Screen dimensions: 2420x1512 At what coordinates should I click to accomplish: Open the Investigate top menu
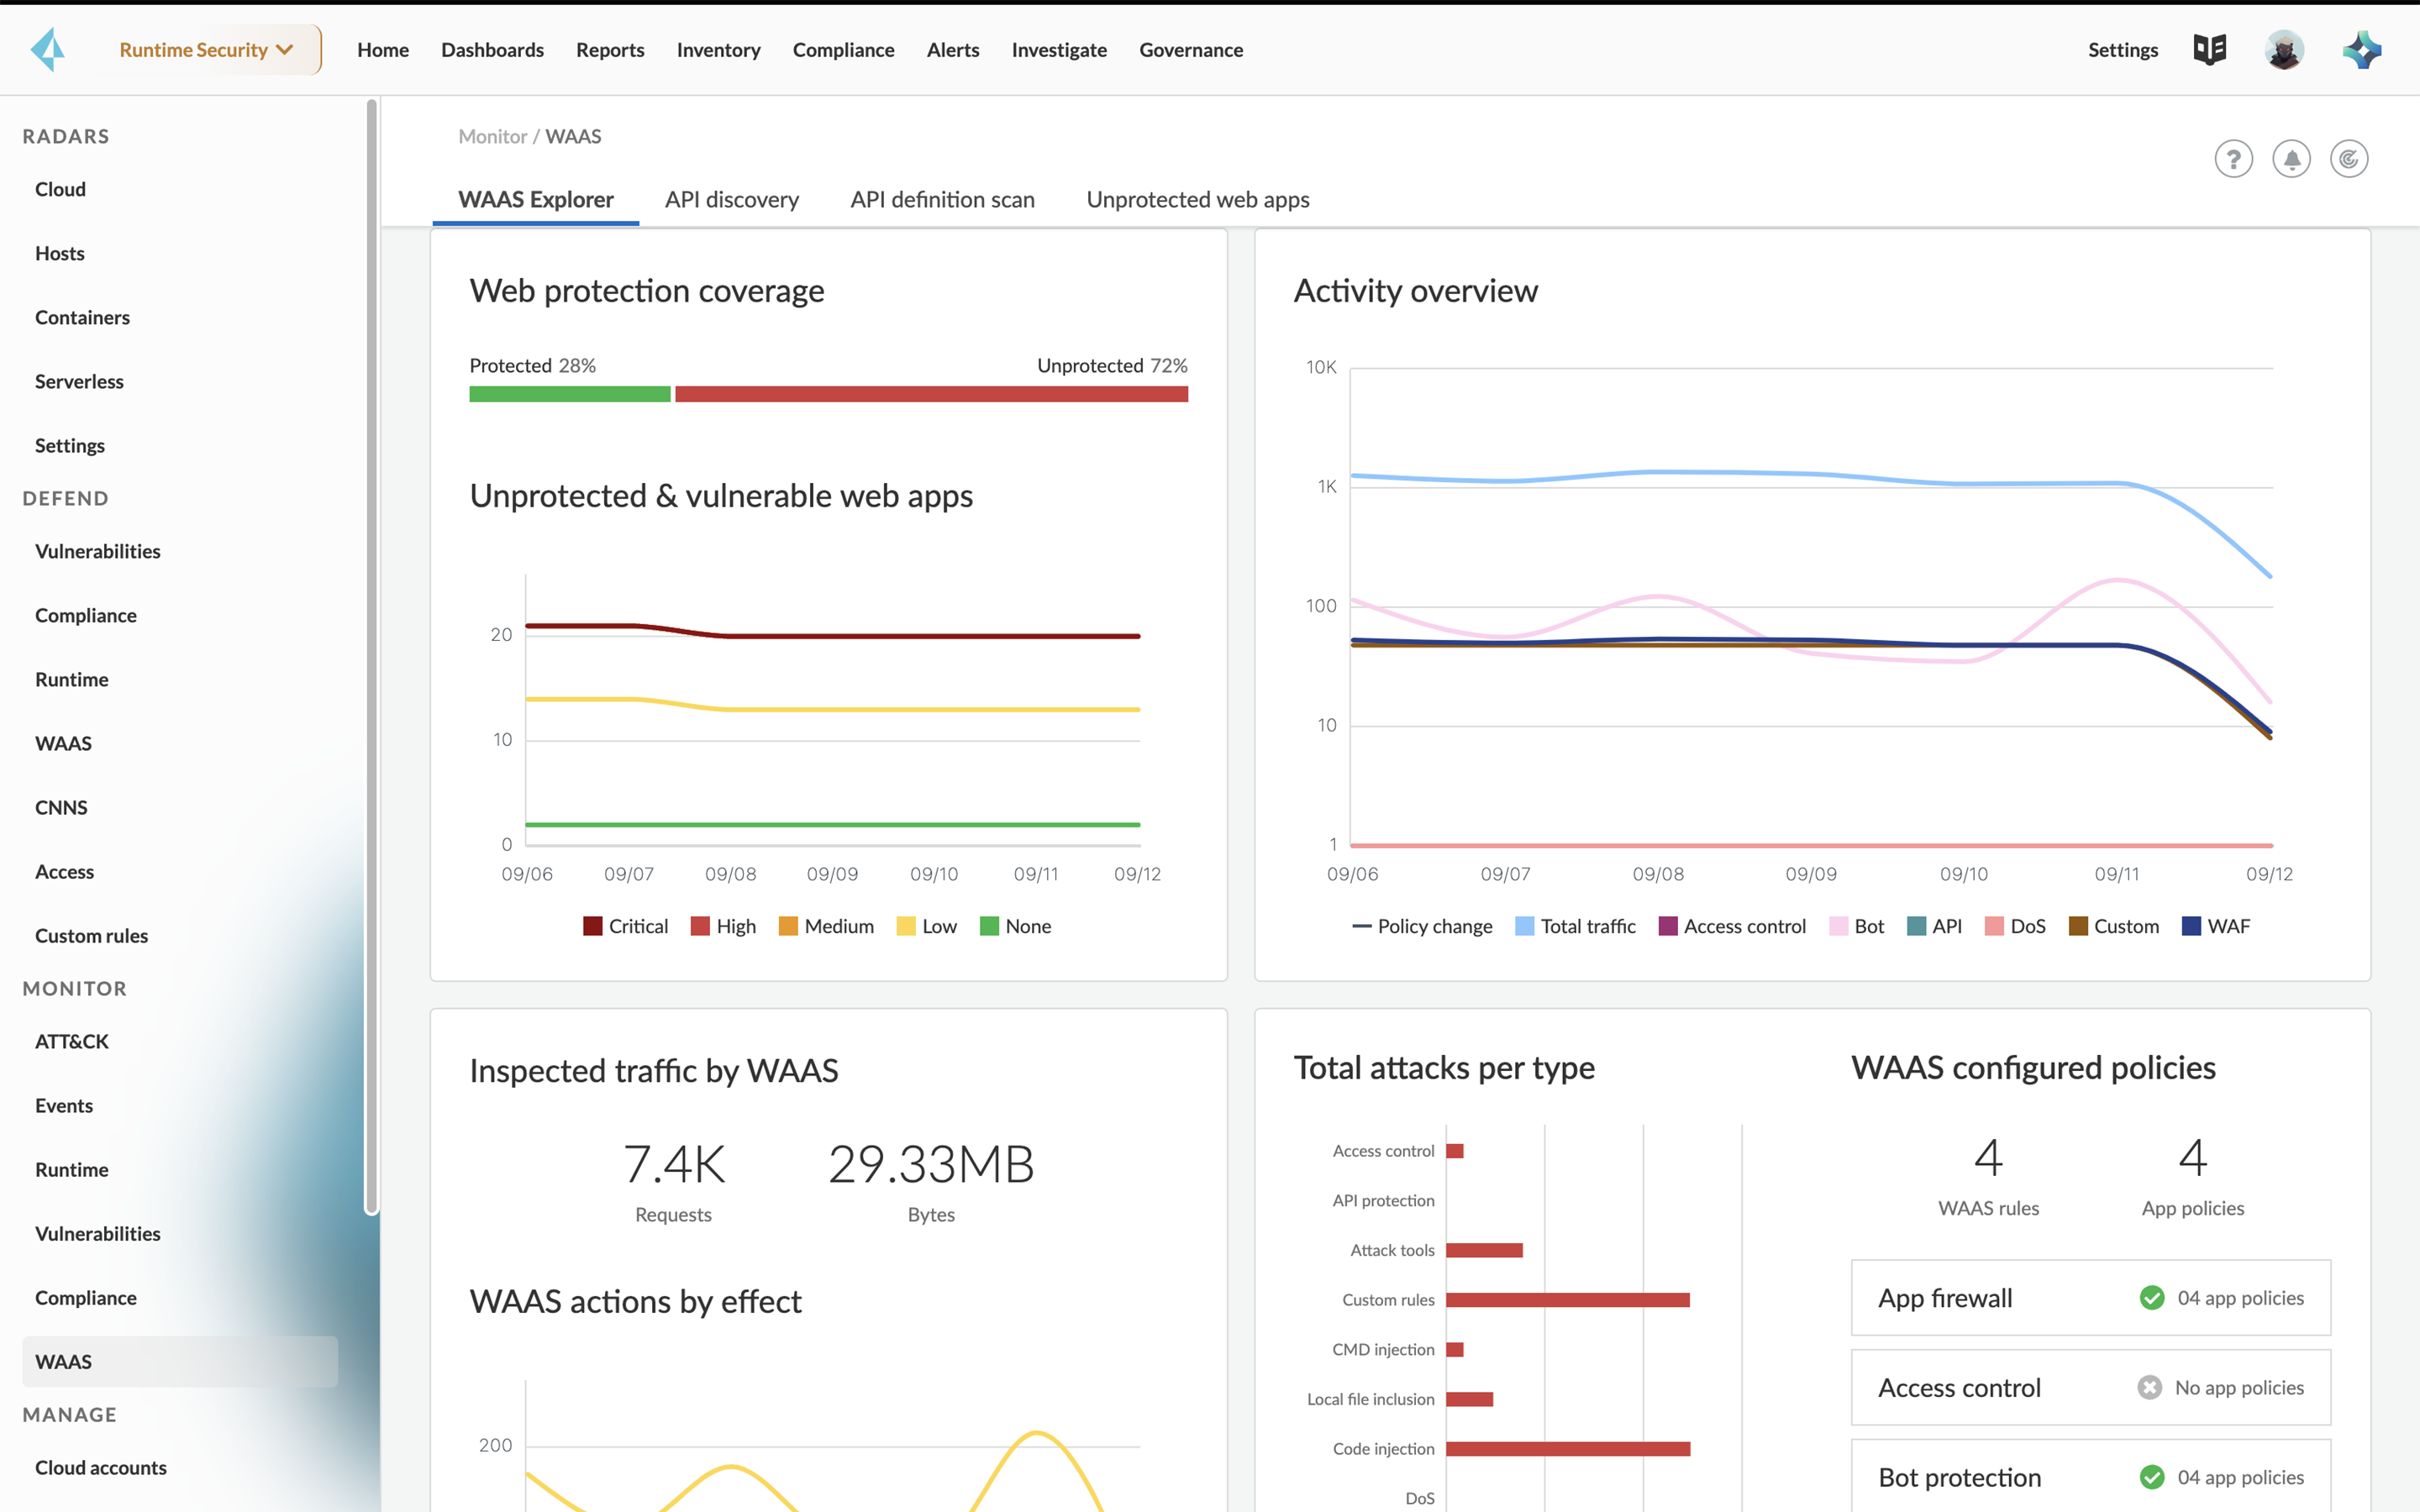1058,50
